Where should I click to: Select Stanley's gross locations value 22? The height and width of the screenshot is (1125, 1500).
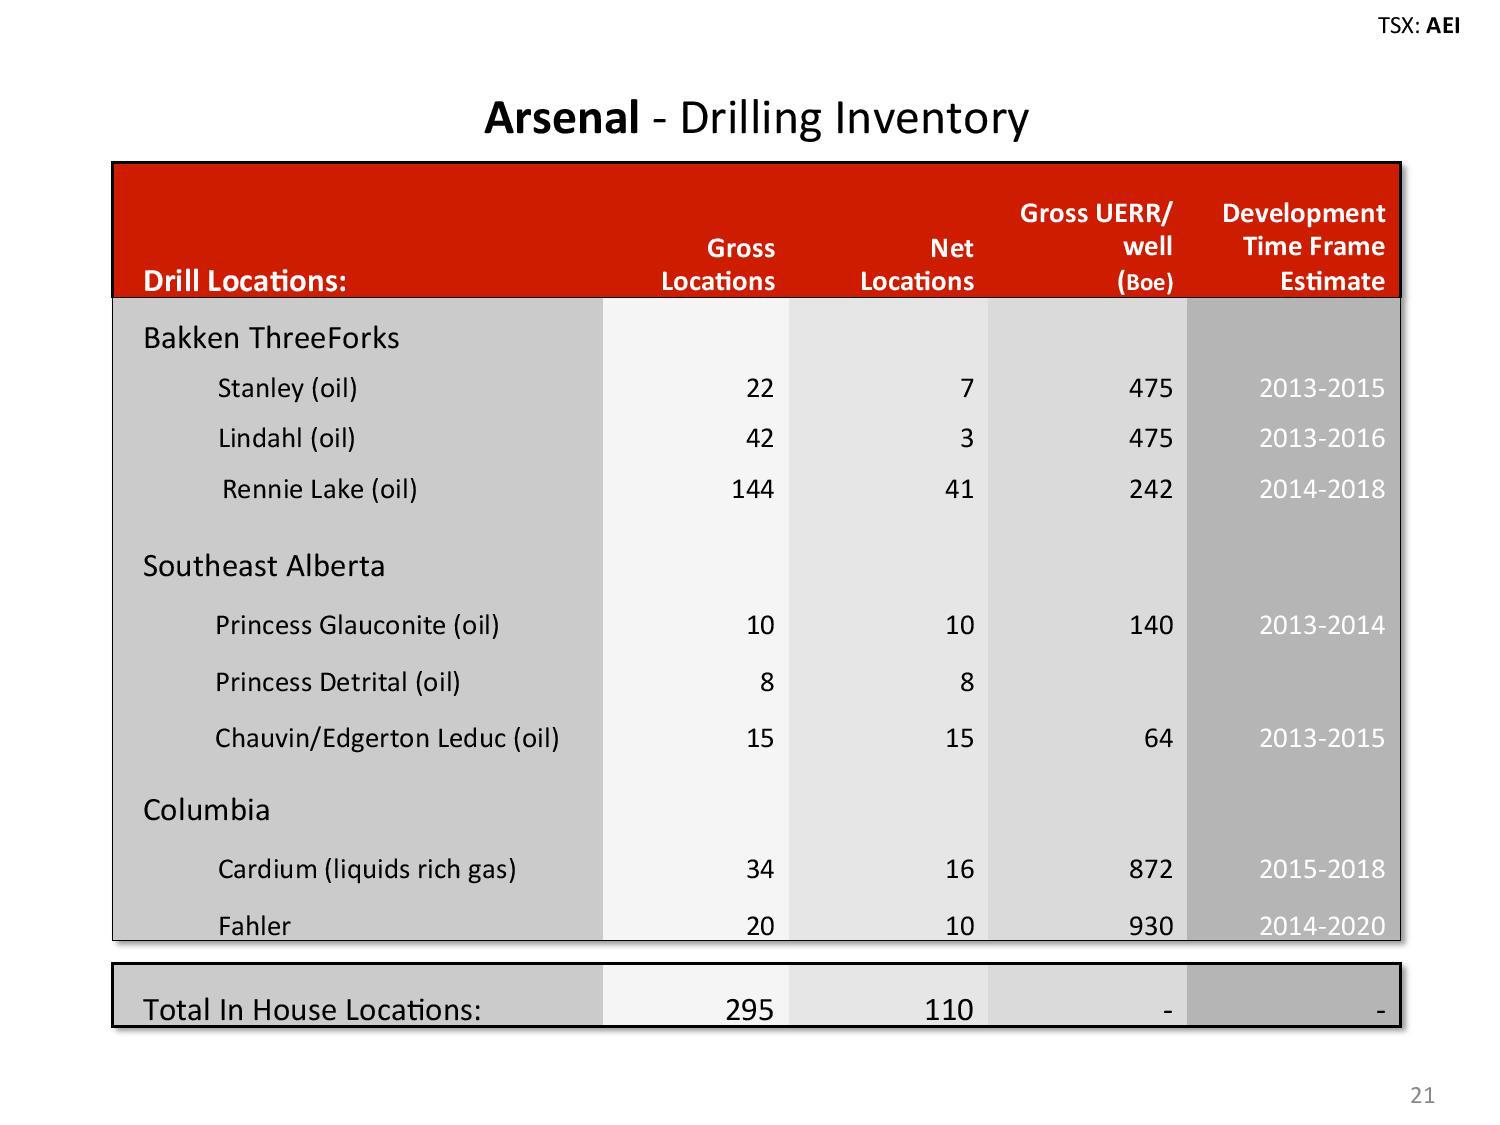click(760, 388)
